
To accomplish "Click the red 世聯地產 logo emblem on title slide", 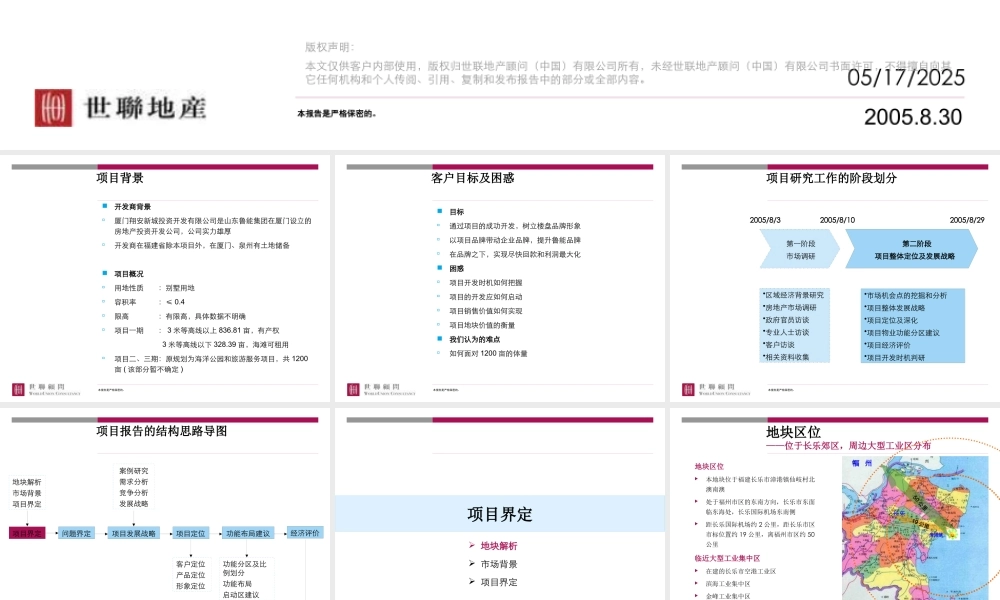I will click(x=53, y=108).
